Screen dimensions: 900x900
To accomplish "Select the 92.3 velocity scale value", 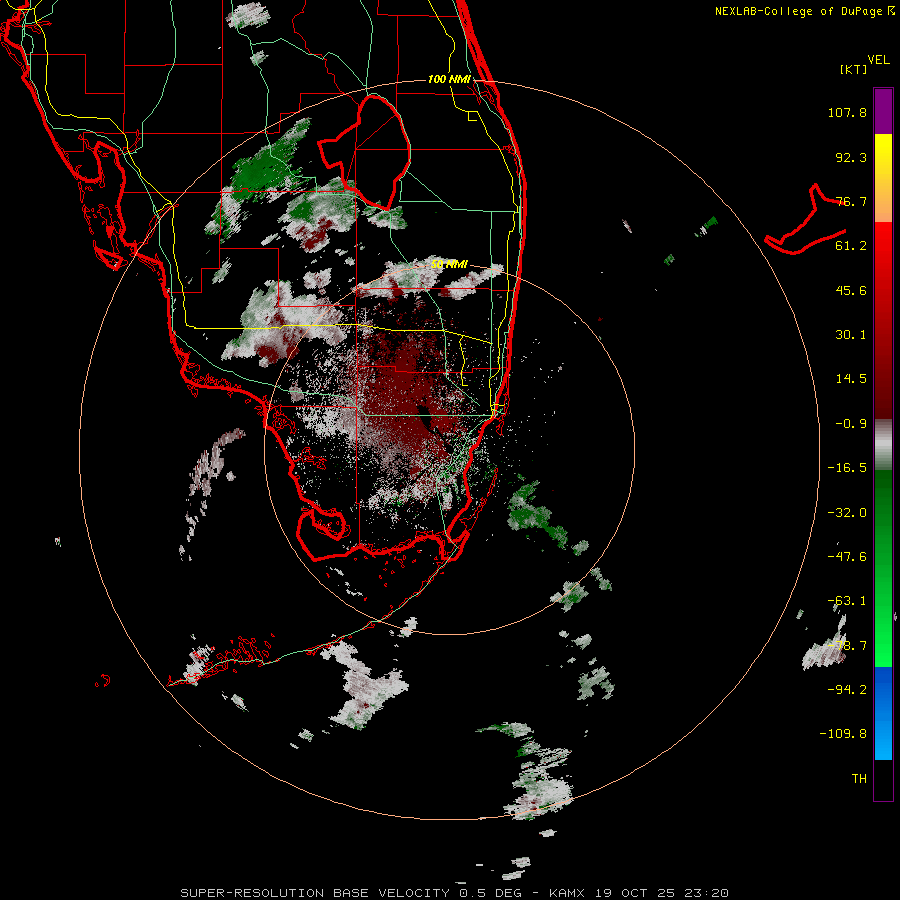I will (x=851, y=157).
